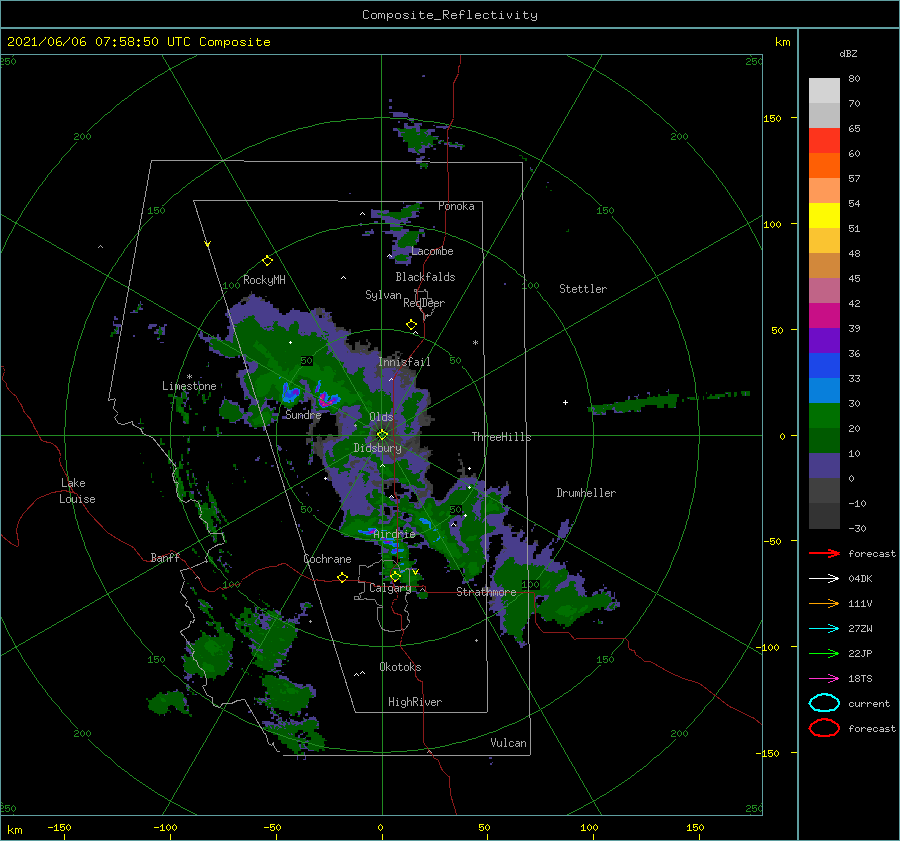The image size is (900, 841).
Task: Click the Stettler town label
Action: pyautogui.click(x=583, y=289)
